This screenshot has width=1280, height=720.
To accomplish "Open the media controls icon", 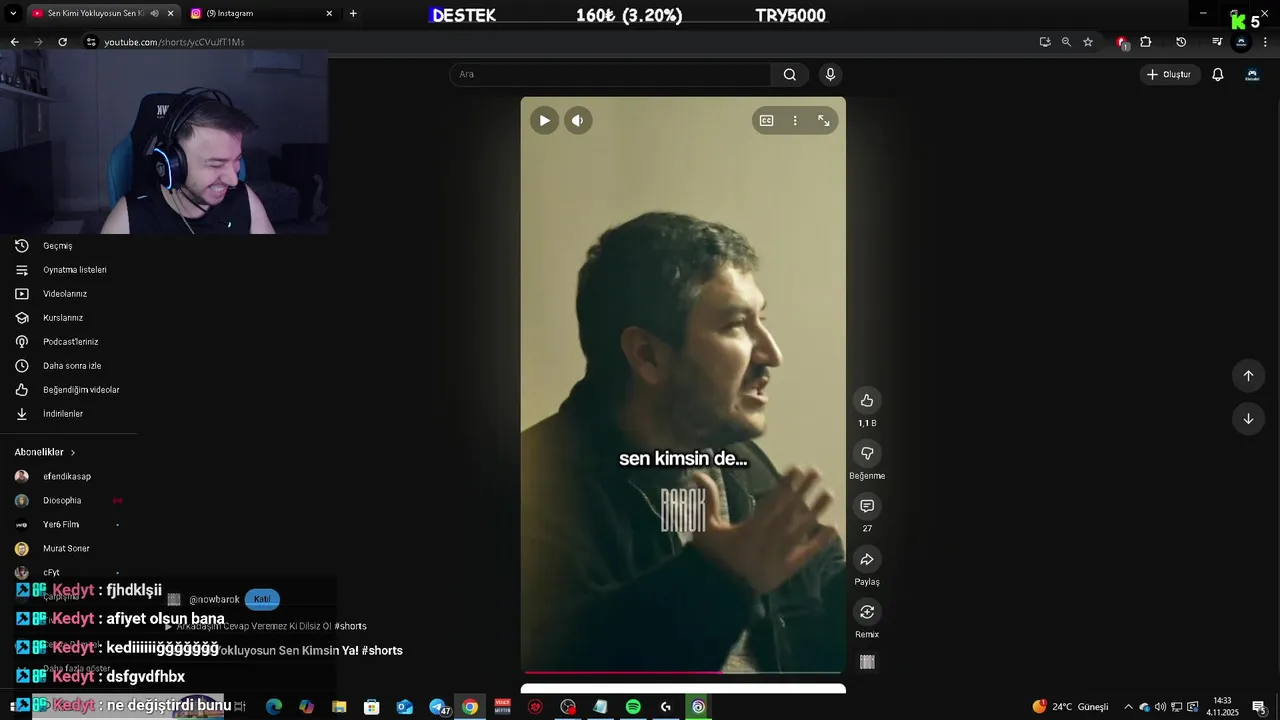I will pyautogui.click(x=1217, y=42).
